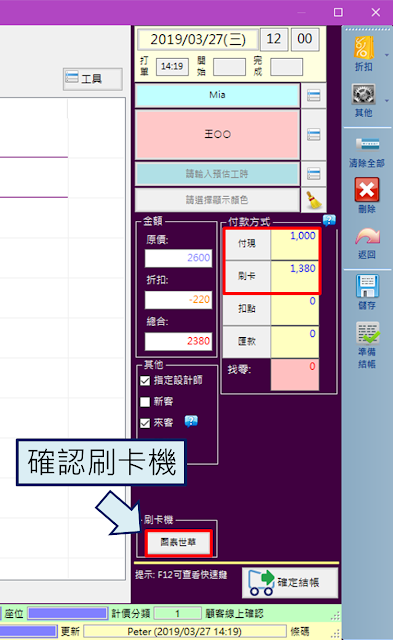
Task: Click the 顧客線上確認 label
Action: pyautogui.click(x=235, y=613)
